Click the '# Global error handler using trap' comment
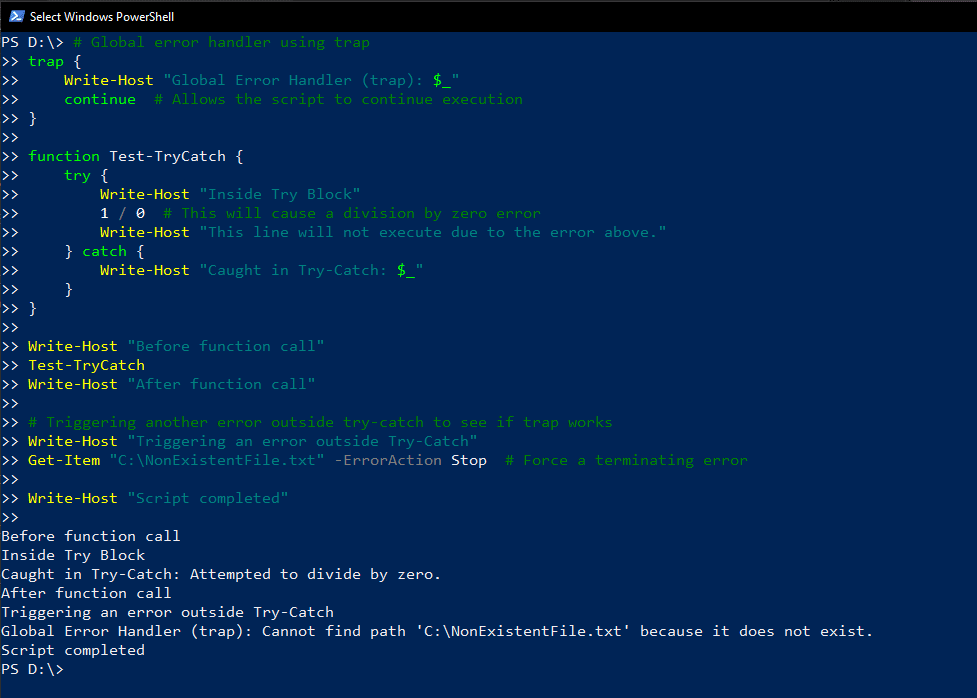 pyautogui.click(x=221, y=42)
